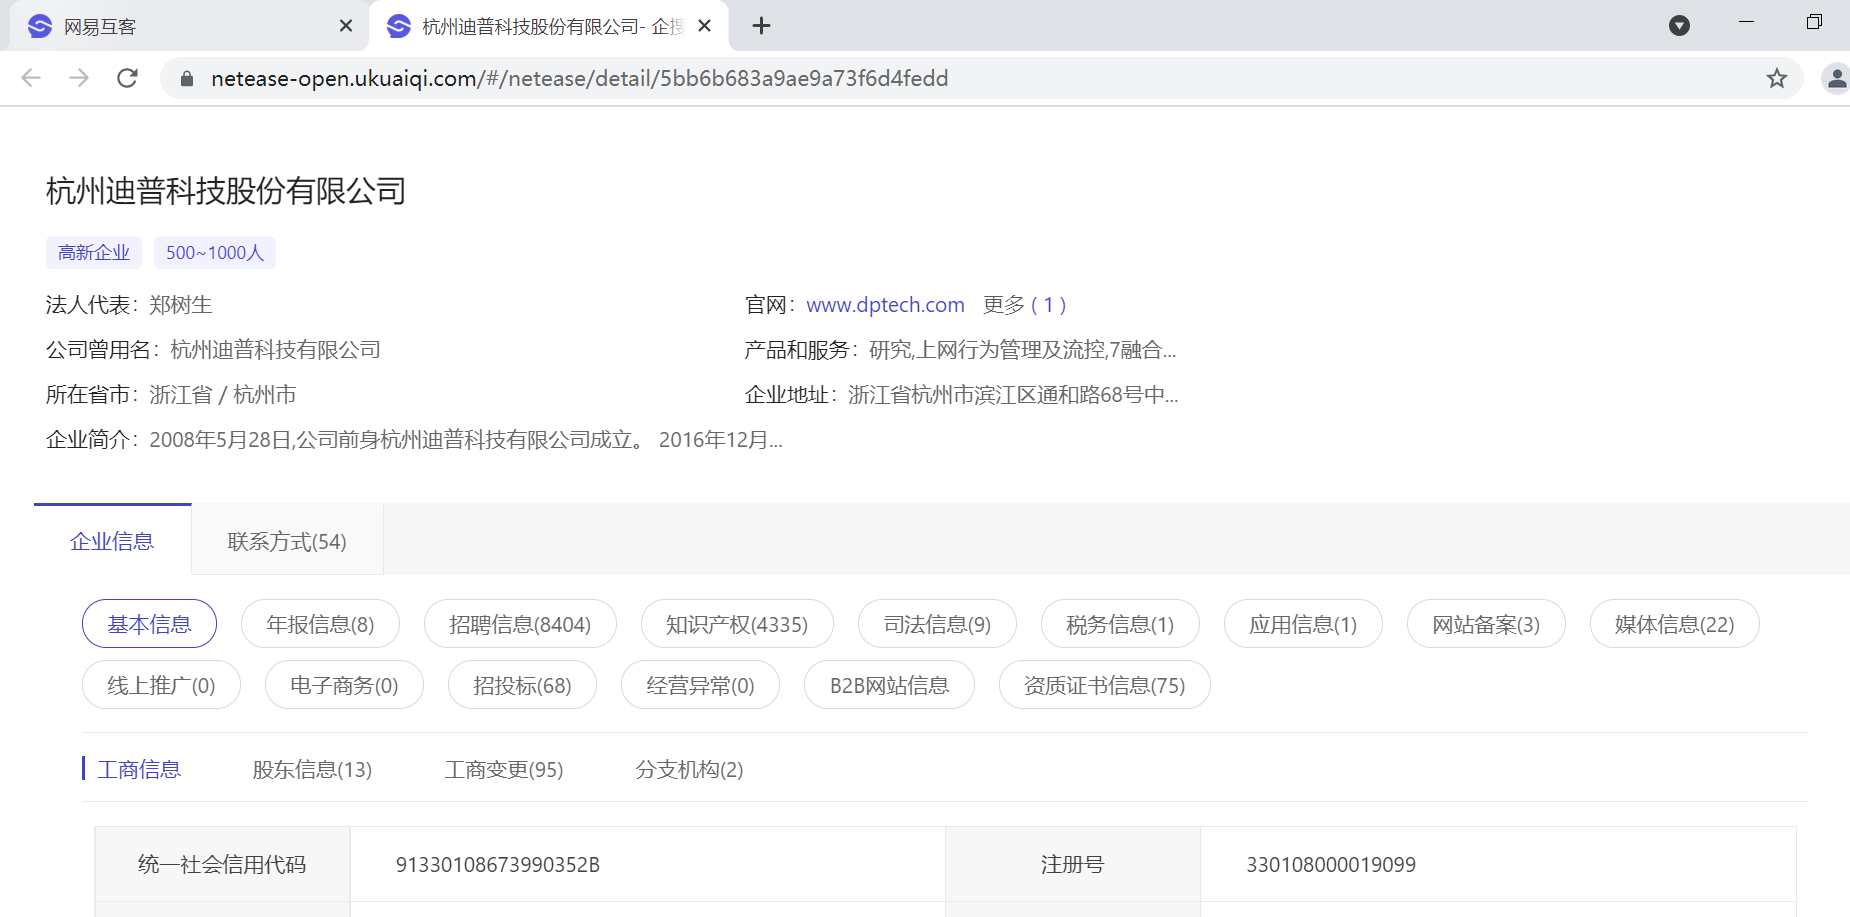
Task: Open the 联系方式(54) tab
Action: [287, 541]
